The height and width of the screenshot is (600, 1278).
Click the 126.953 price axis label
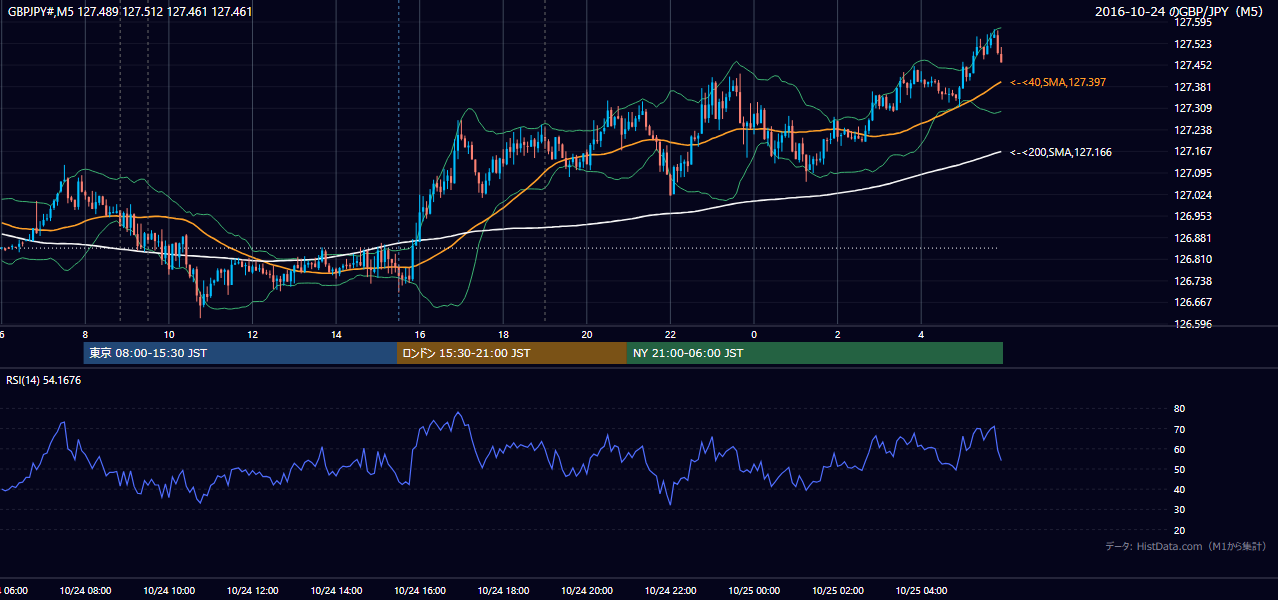[1193, 216]
